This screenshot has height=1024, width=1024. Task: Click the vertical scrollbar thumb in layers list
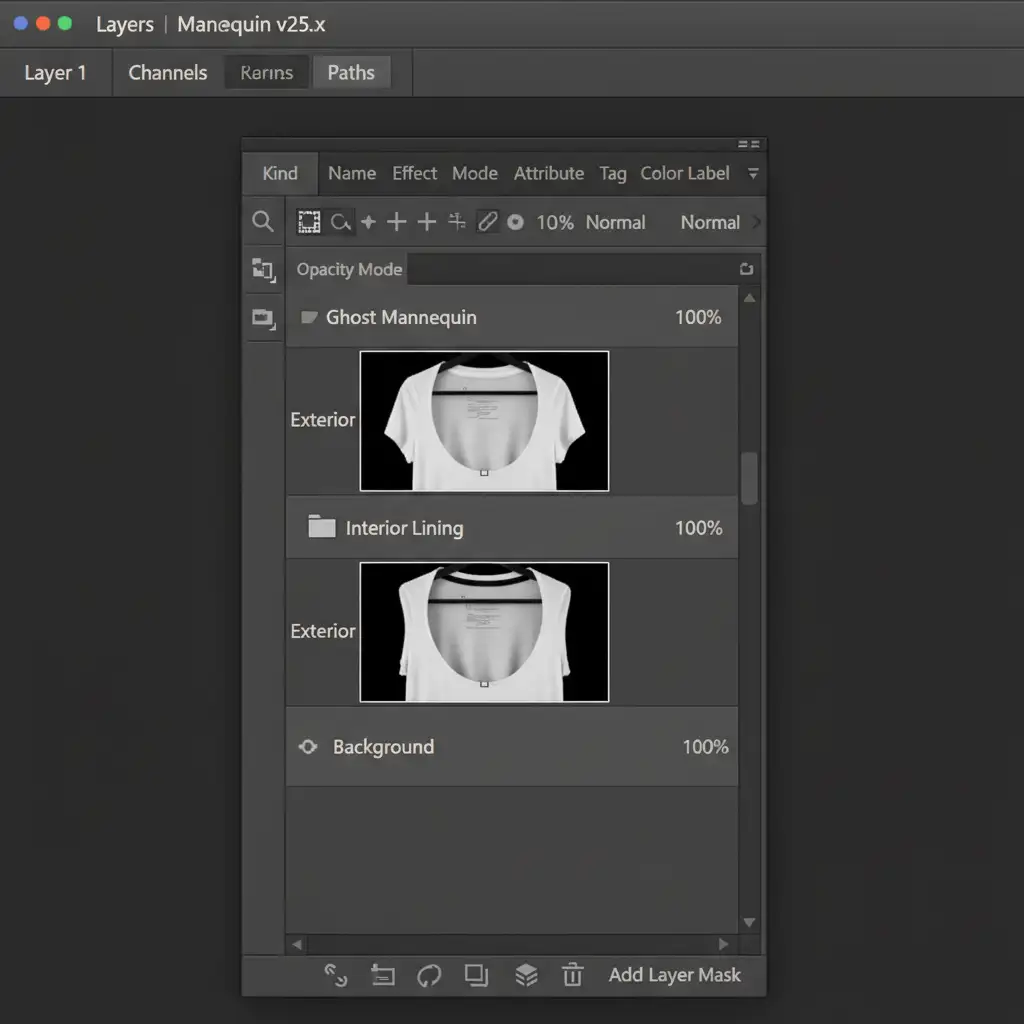(749, 478)
